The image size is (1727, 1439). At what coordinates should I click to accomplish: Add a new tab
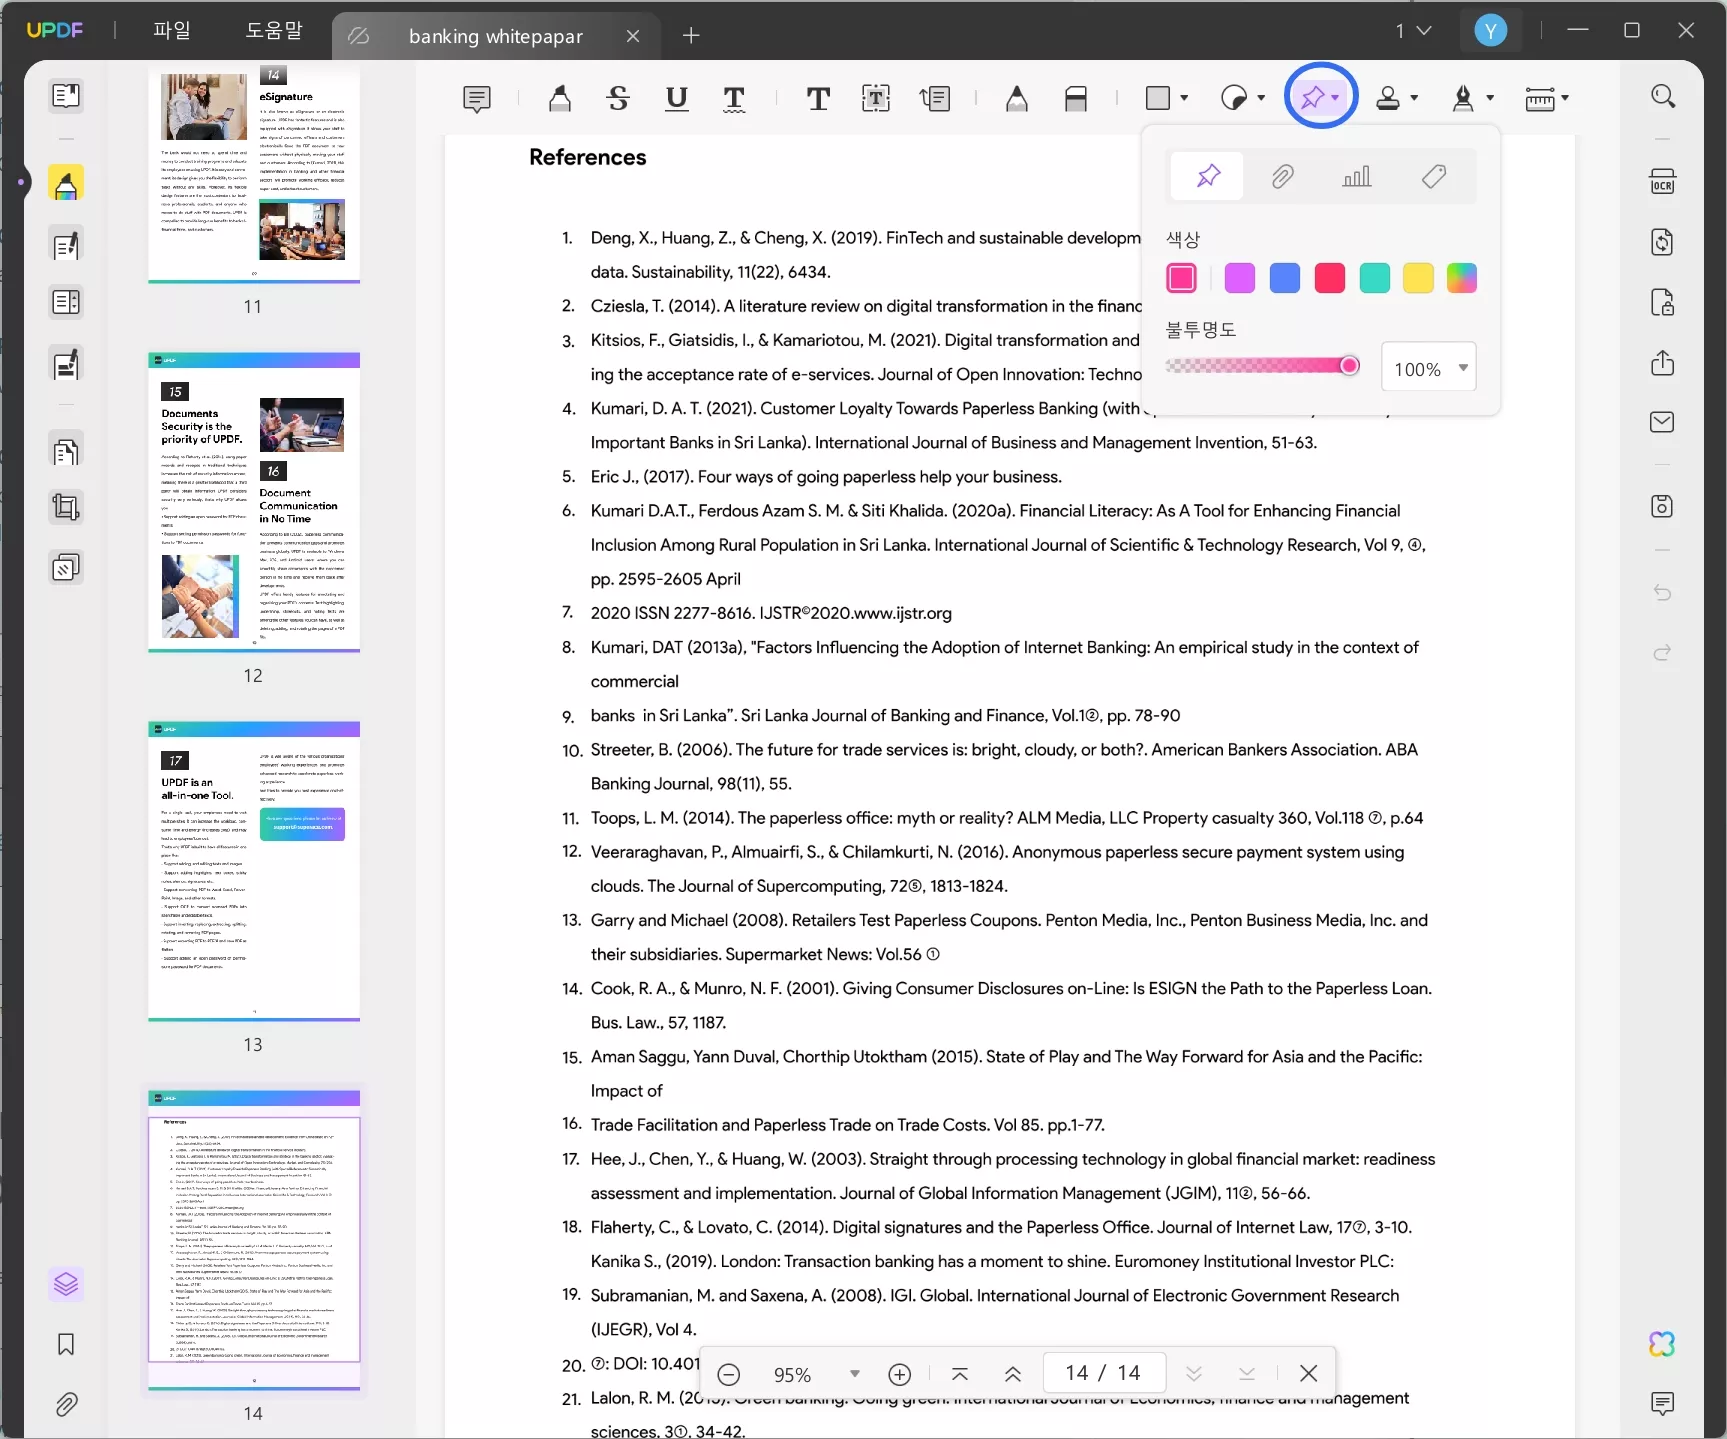coord(691,36)
